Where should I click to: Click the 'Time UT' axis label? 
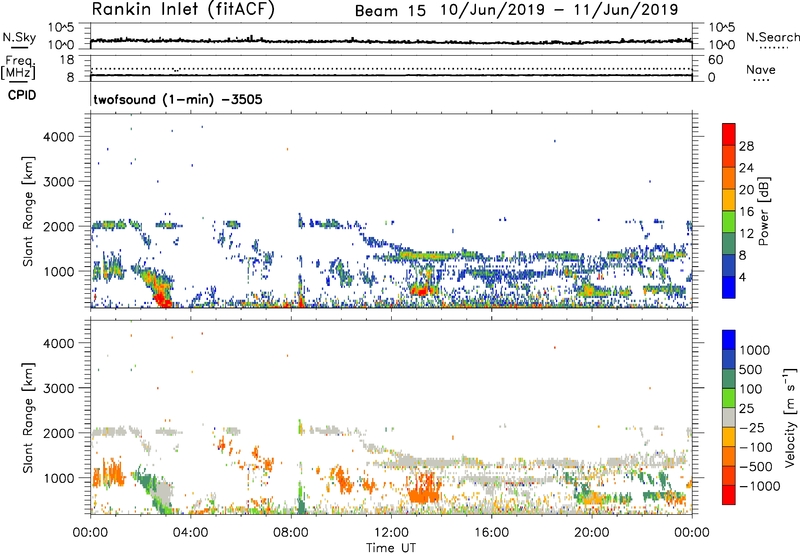(x=391, y=548)
